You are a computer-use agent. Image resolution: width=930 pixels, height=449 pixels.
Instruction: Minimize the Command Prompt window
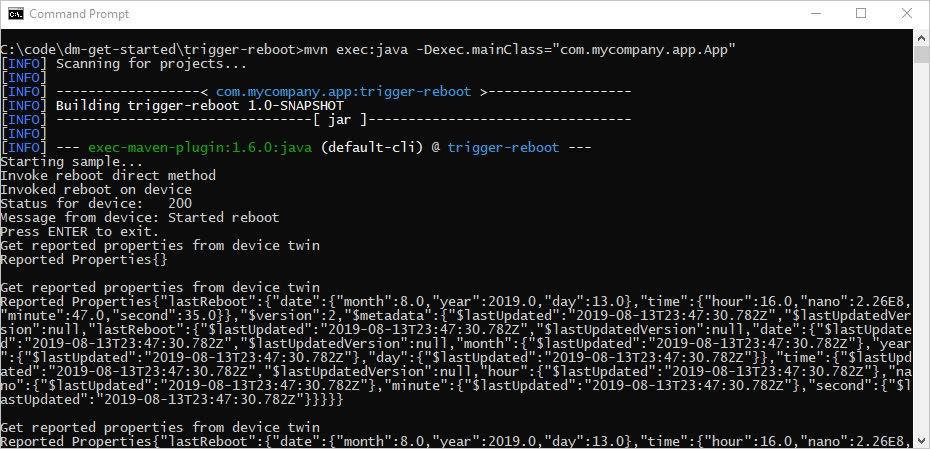[816, 14]
